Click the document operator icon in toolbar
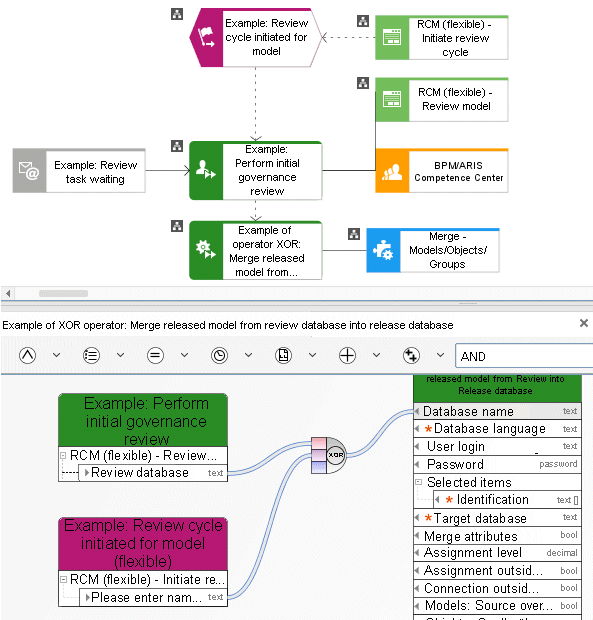 pos(283,355)
